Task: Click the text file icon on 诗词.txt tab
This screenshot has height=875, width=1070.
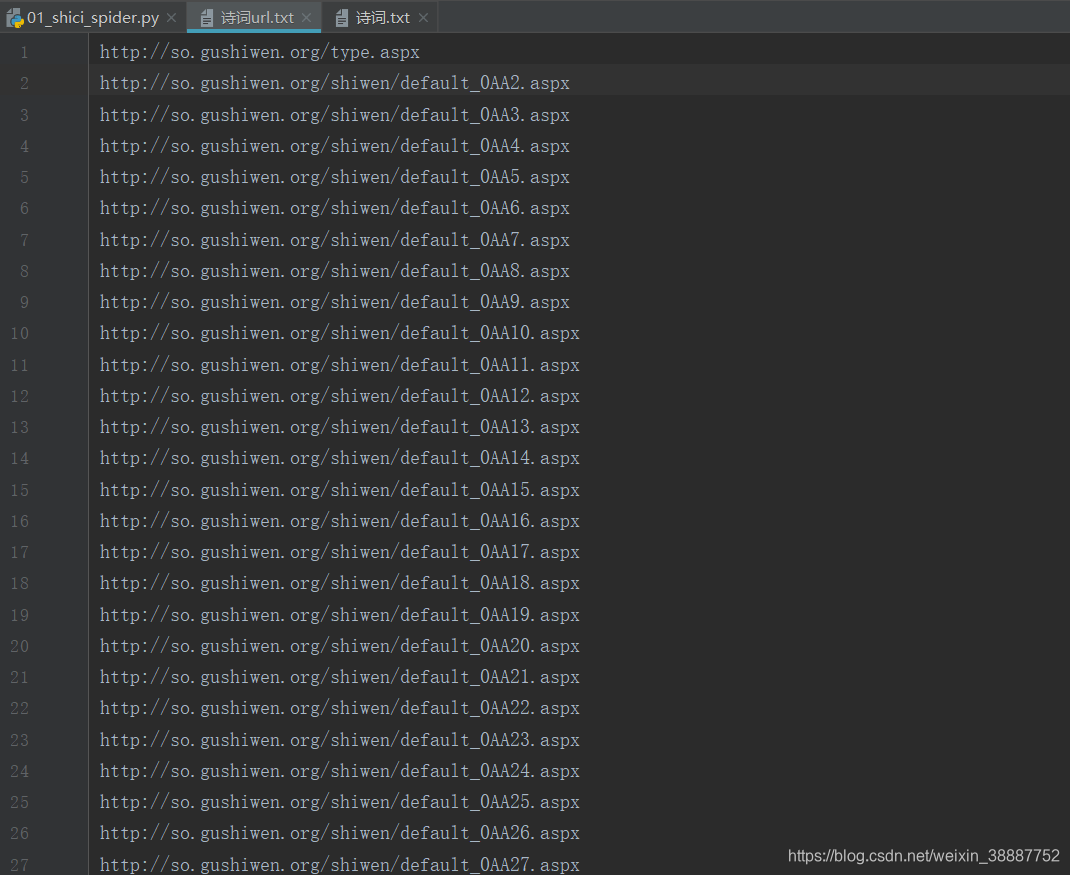Action: pyautogui.click(x=342, y=18)
